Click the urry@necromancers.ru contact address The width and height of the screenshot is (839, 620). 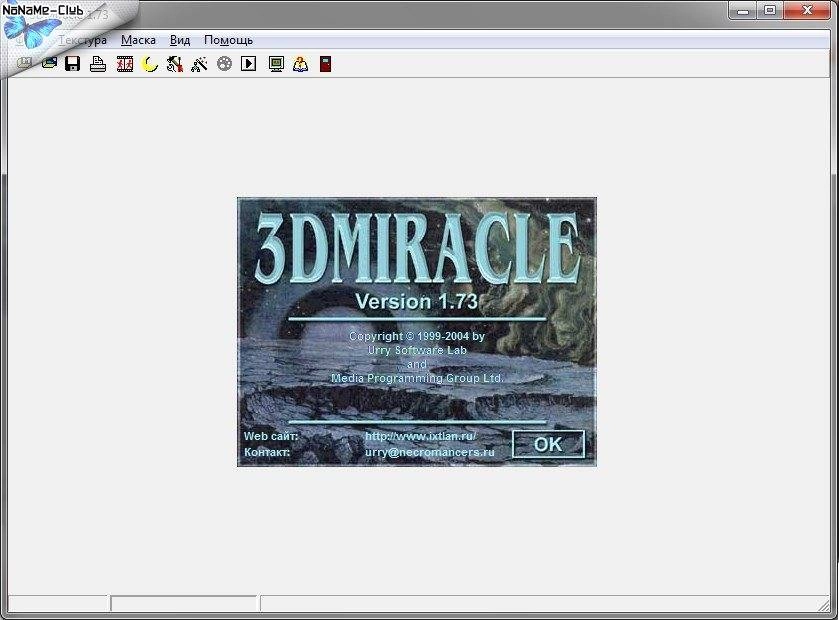tap(430, 452)
